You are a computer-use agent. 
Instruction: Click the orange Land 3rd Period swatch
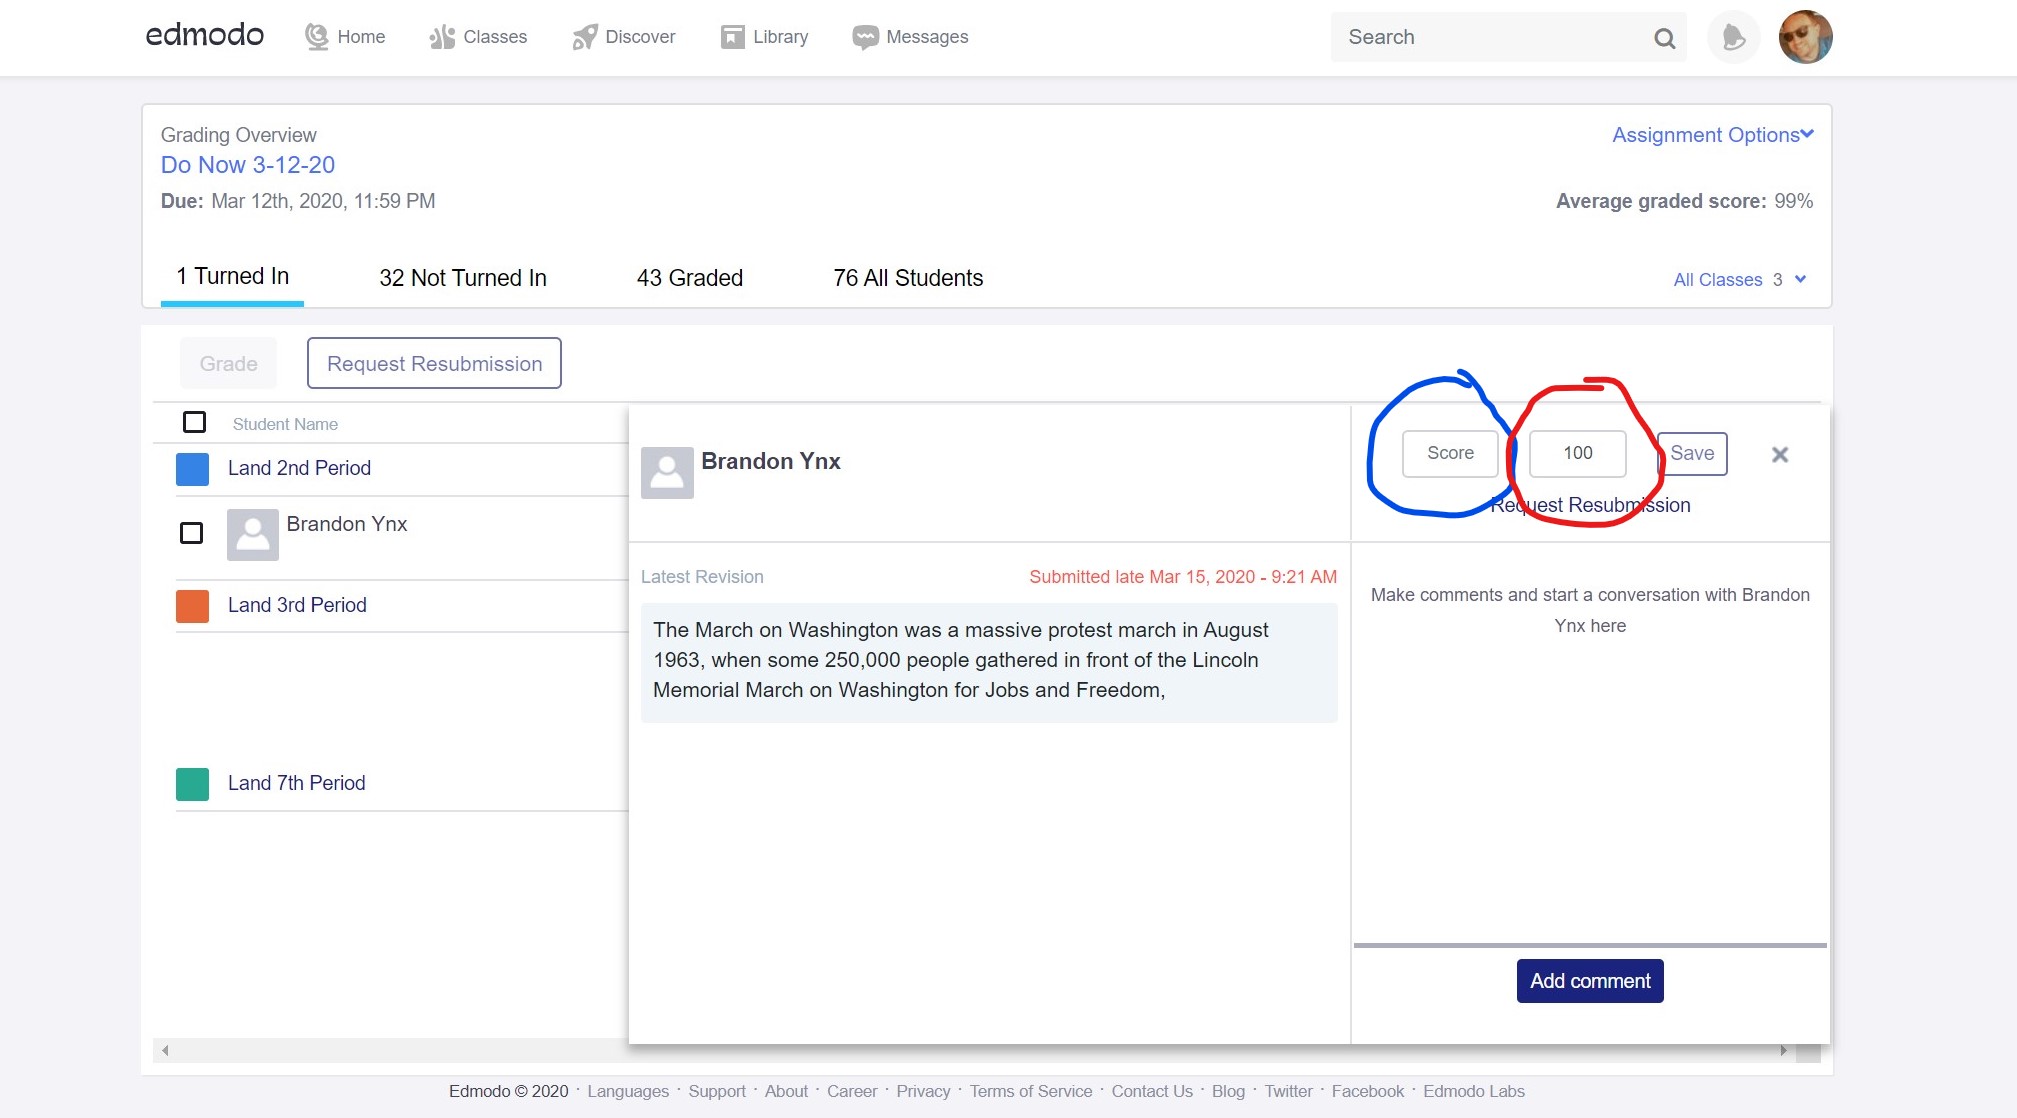[192, 606]
